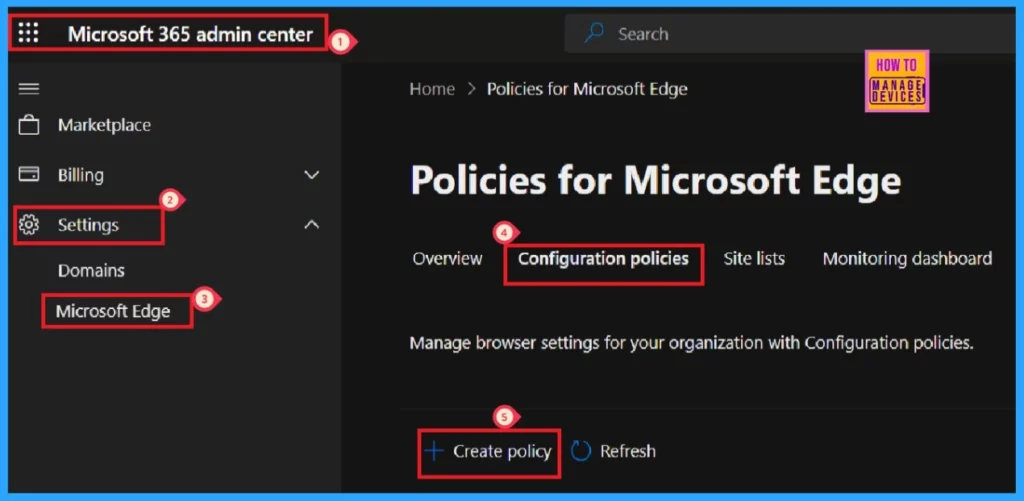This screenshot has width=1024, height=501.
Task: Open Marketplace in the sidebar
Action: coord(104,125)
